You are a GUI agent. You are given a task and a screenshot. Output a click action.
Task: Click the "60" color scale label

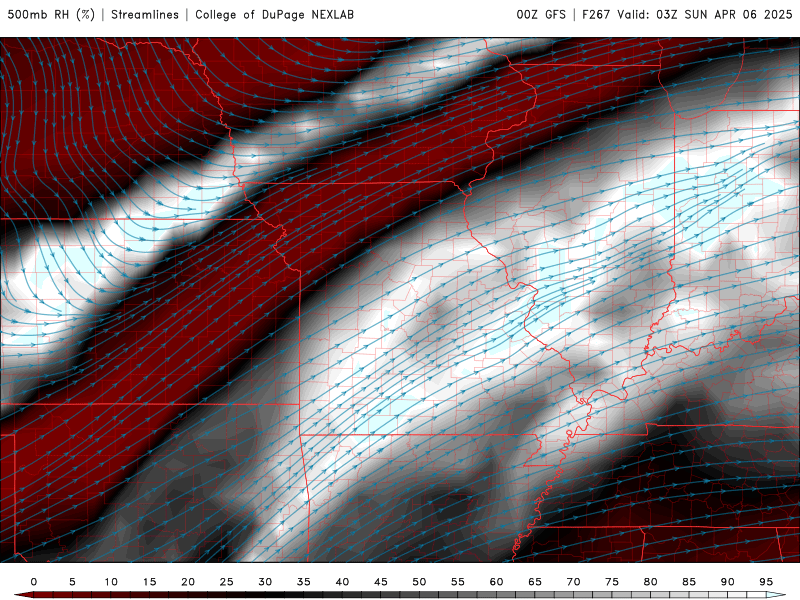coord(496,582)
